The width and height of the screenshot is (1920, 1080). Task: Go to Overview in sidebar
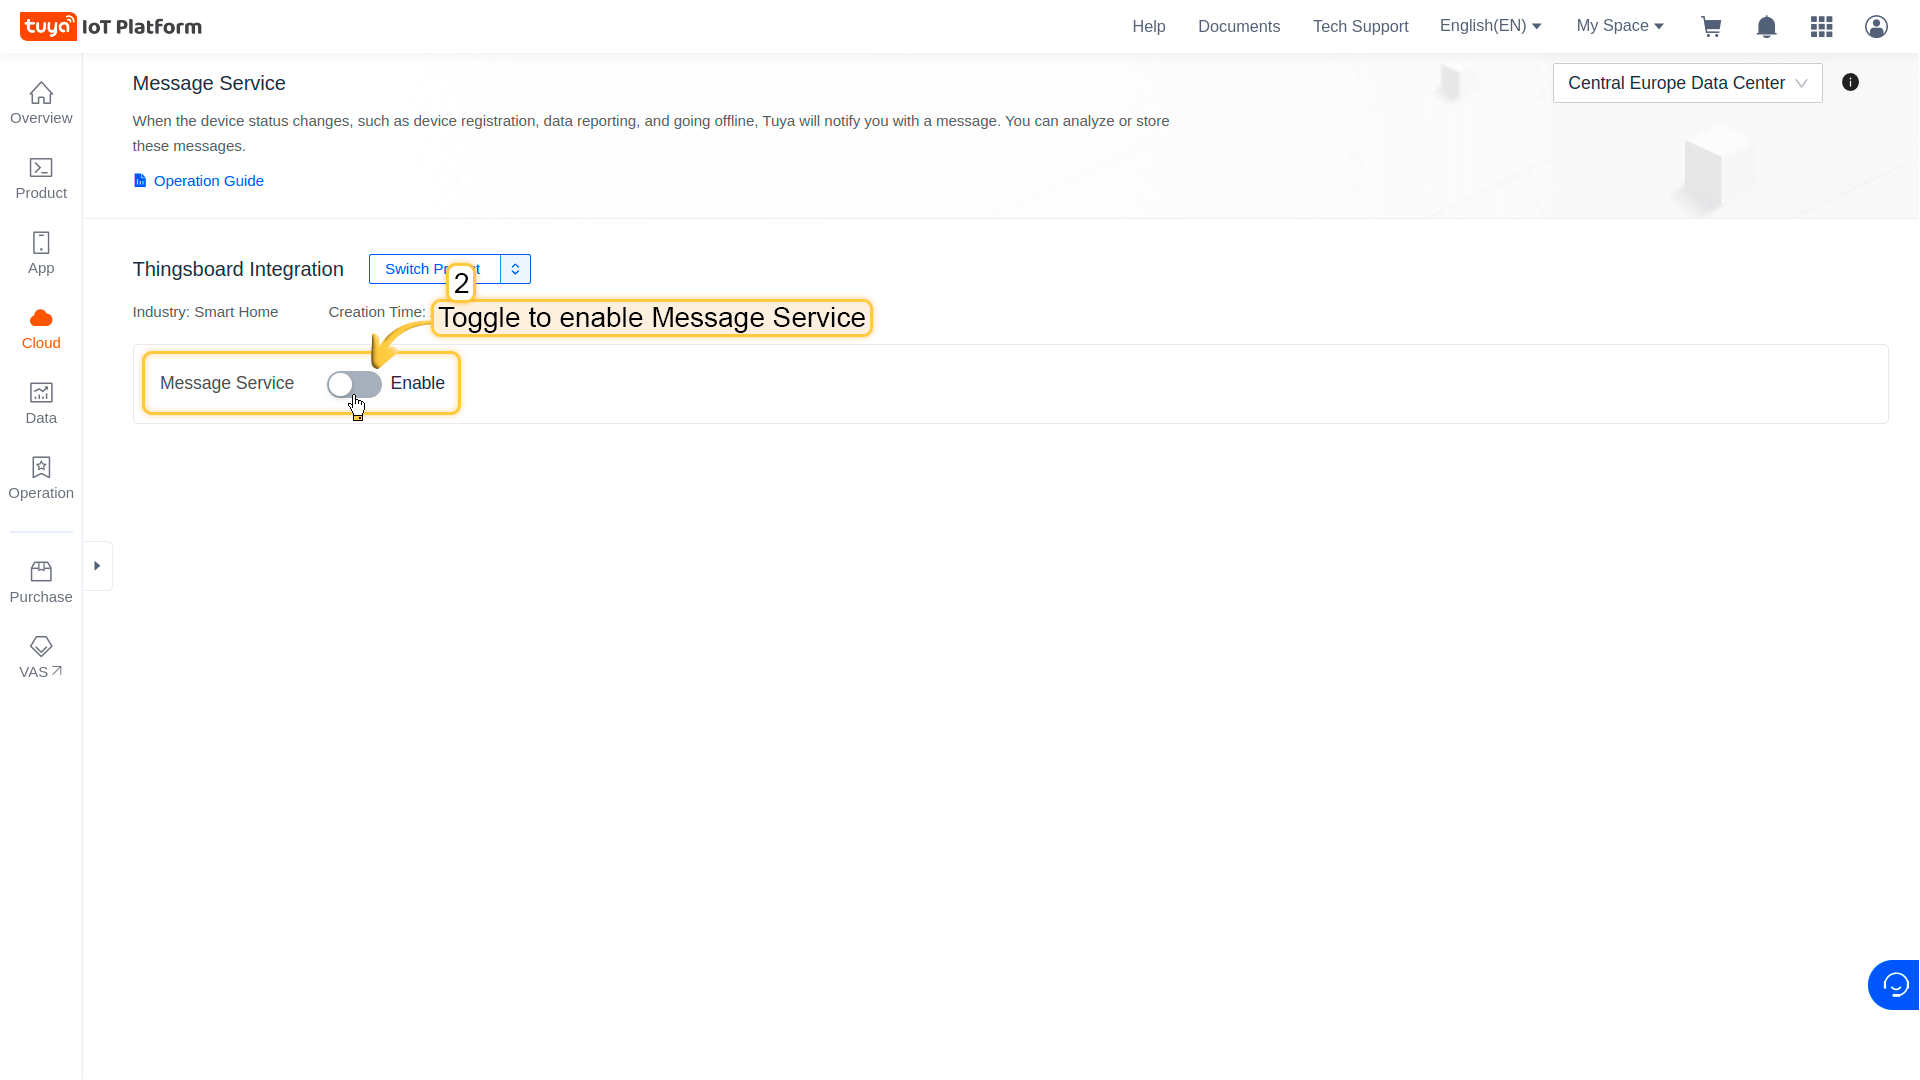41,103
